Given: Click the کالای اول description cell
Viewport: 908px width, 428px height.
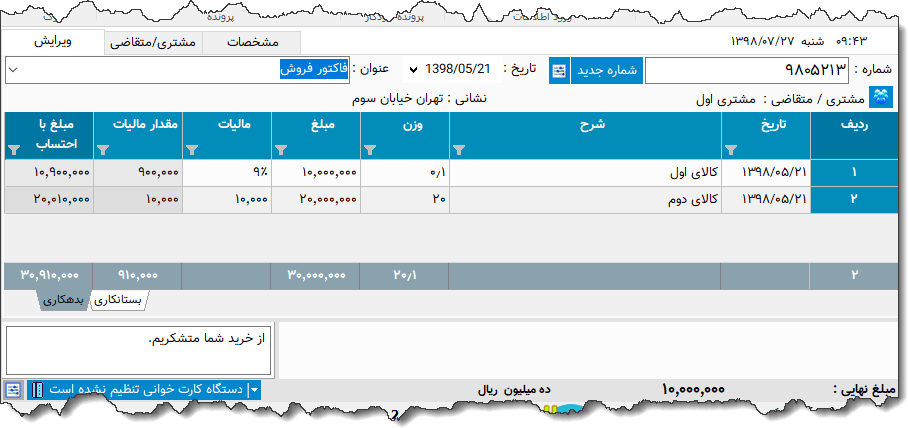Looking at the screenshot, I should tap(585, 172).
